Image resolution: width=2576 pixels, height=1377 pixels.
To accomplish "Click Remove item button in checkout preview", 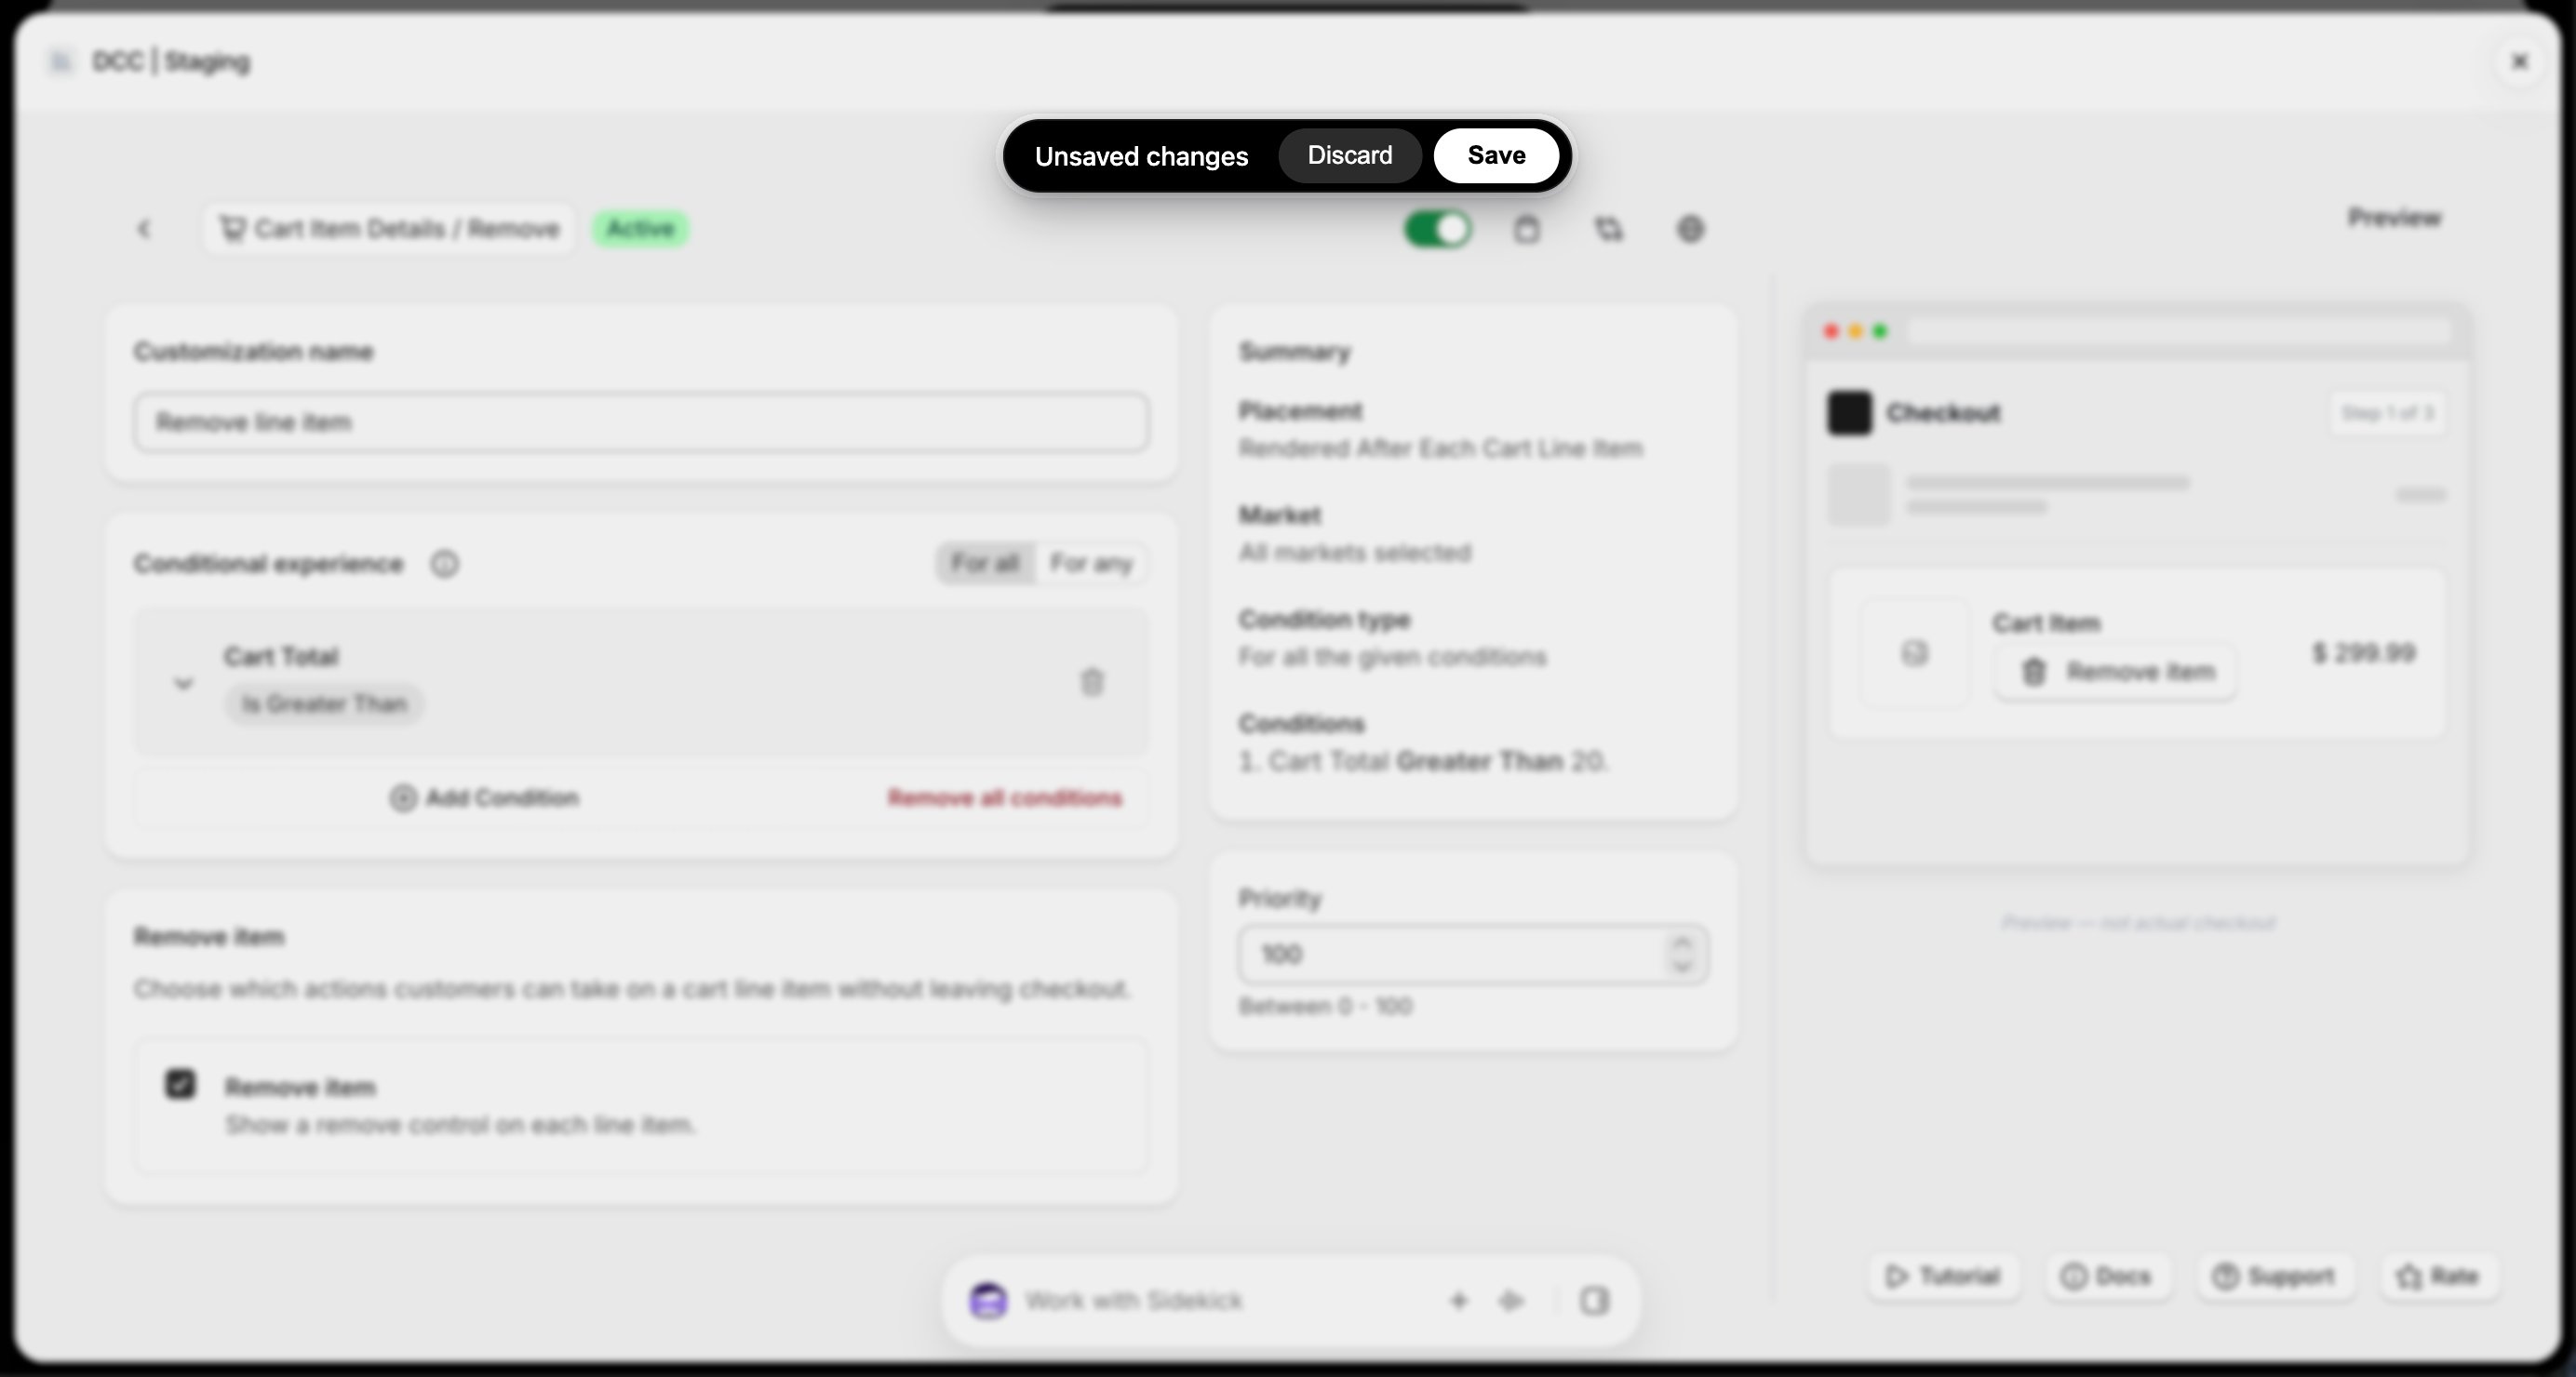I will point(2116,672).
